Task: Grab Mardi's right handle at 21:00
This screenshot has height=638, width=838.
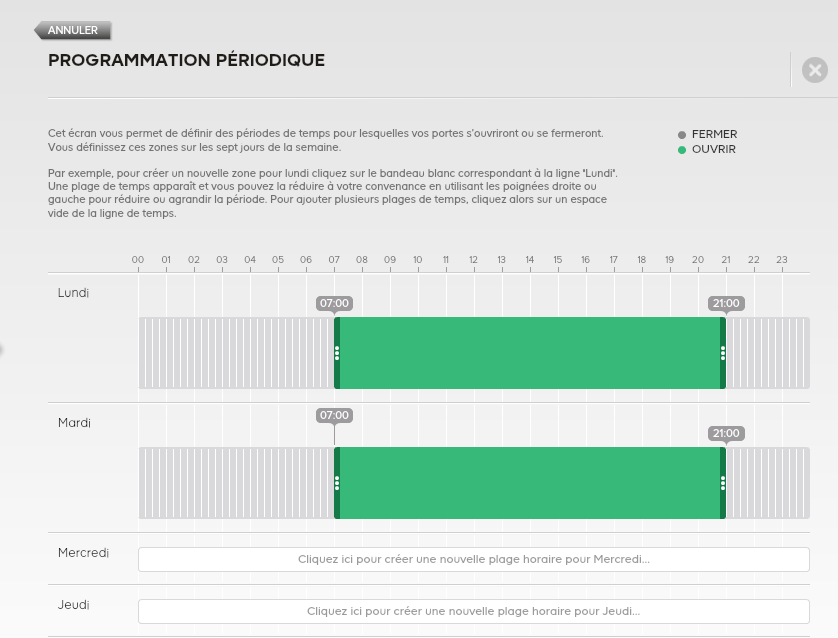Action: pyautogui.click(x=723, y=483)
